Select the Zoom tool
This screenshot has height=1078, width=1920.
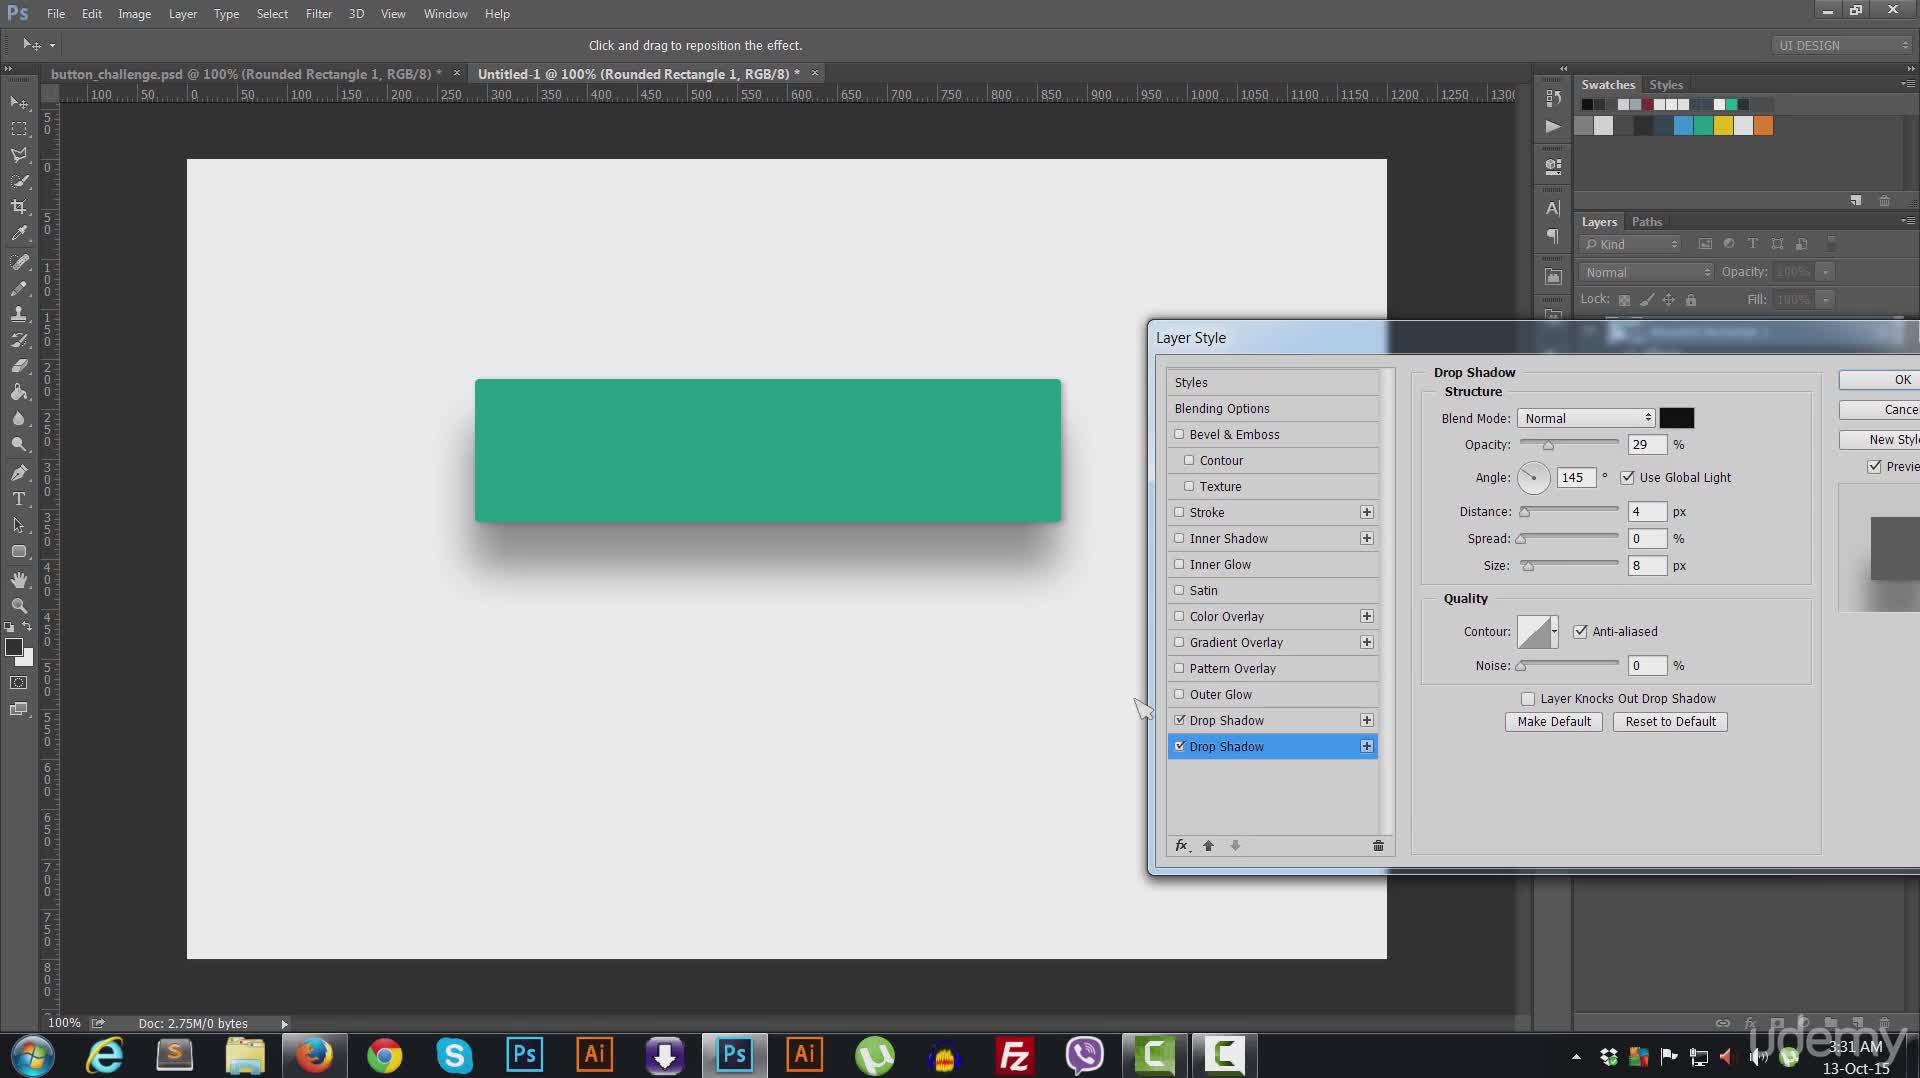[x=19, y=606]
